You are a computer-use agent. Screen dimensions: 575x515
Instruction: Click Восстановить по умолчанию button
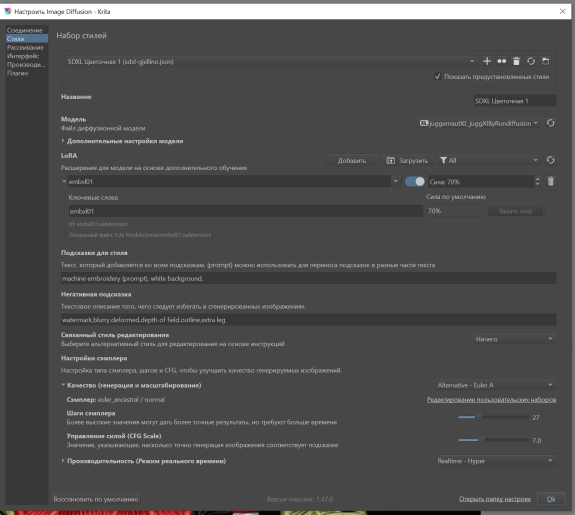[96, 499]
